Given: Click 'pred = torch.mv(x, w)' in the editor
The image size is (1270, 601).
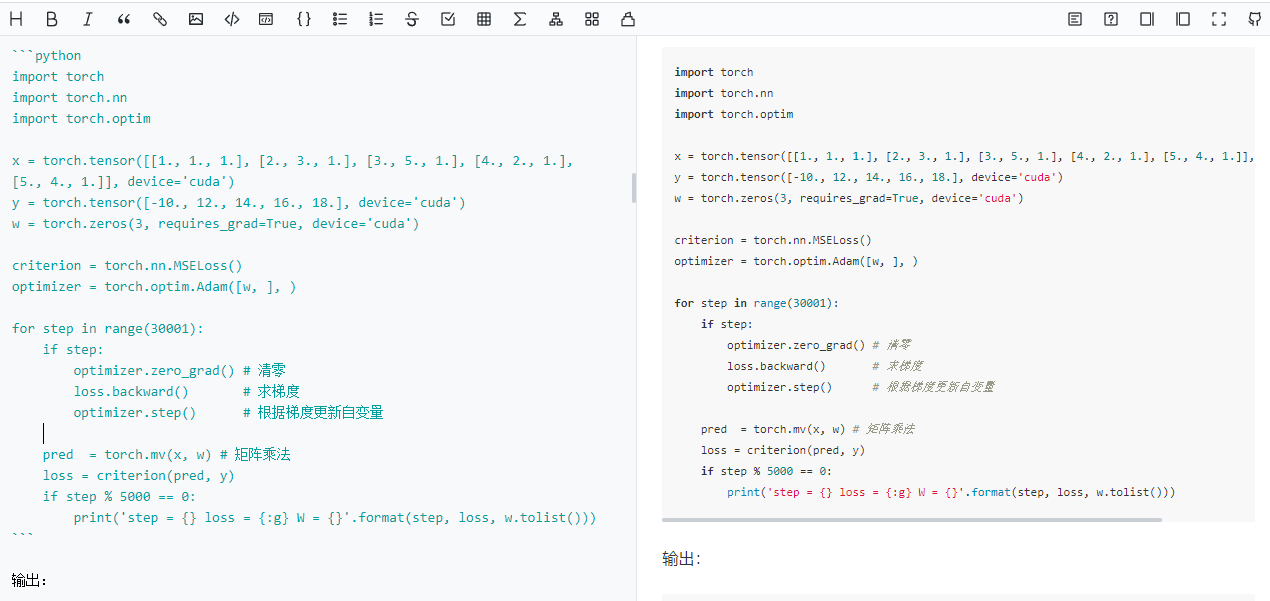Looking at the screenshot, I should pyautogui.click(x=127, y=454).
